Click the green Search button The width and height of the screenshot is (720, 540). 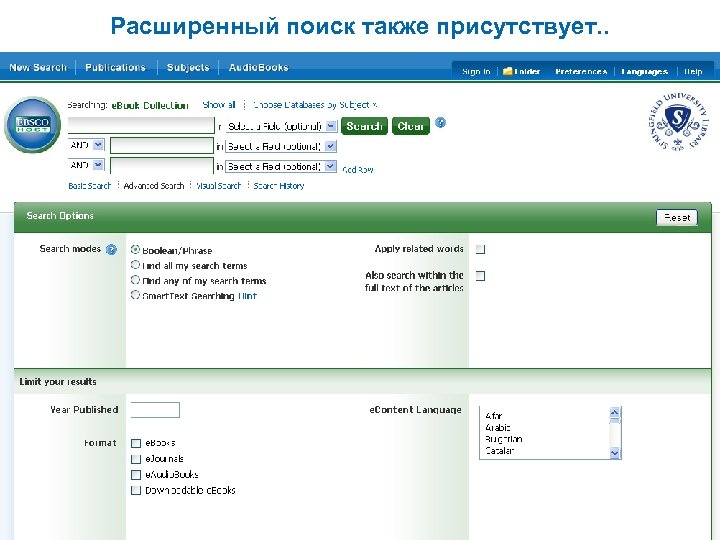pos(365,126)
